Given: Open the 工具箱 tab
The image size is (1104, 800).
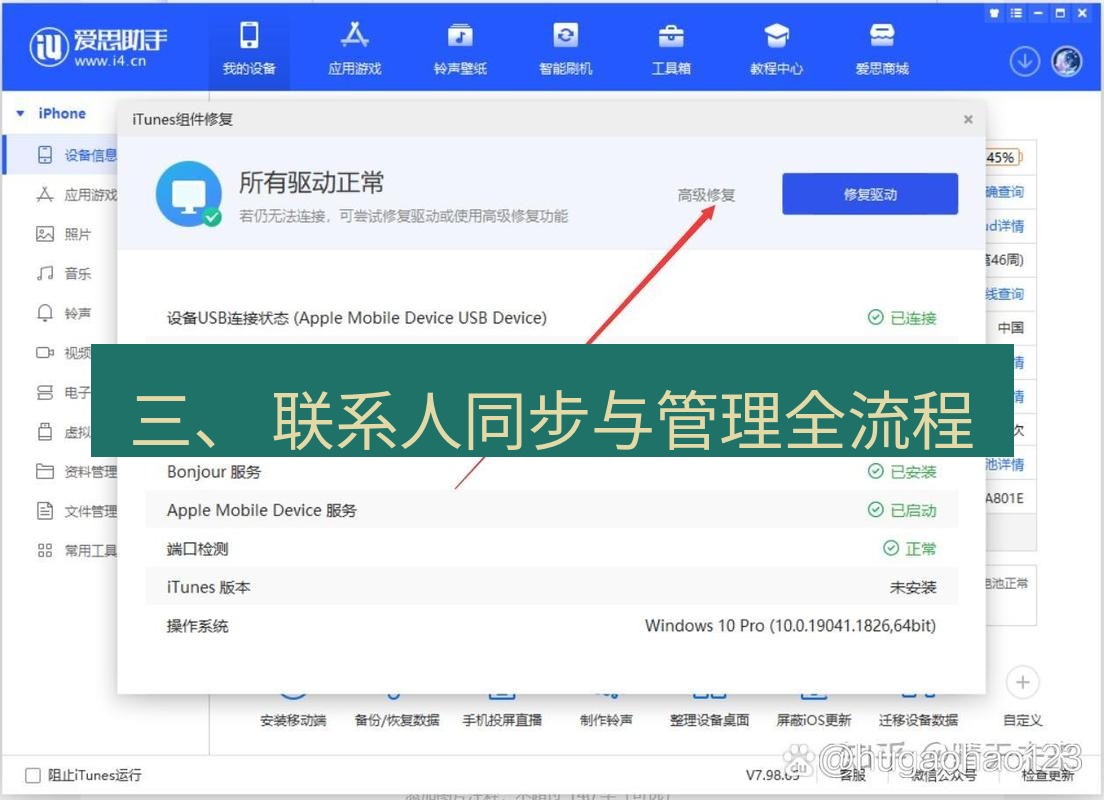Looking at the screenshot, I should click(670, 49).
